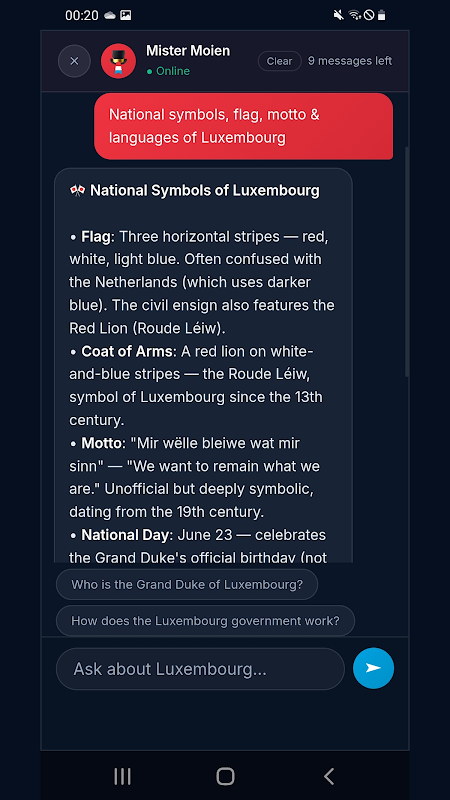Image resolution: width=450 pixels, height=800 pixels.
Task: Tap the Wi-Fi status icon
Action: 355,15
